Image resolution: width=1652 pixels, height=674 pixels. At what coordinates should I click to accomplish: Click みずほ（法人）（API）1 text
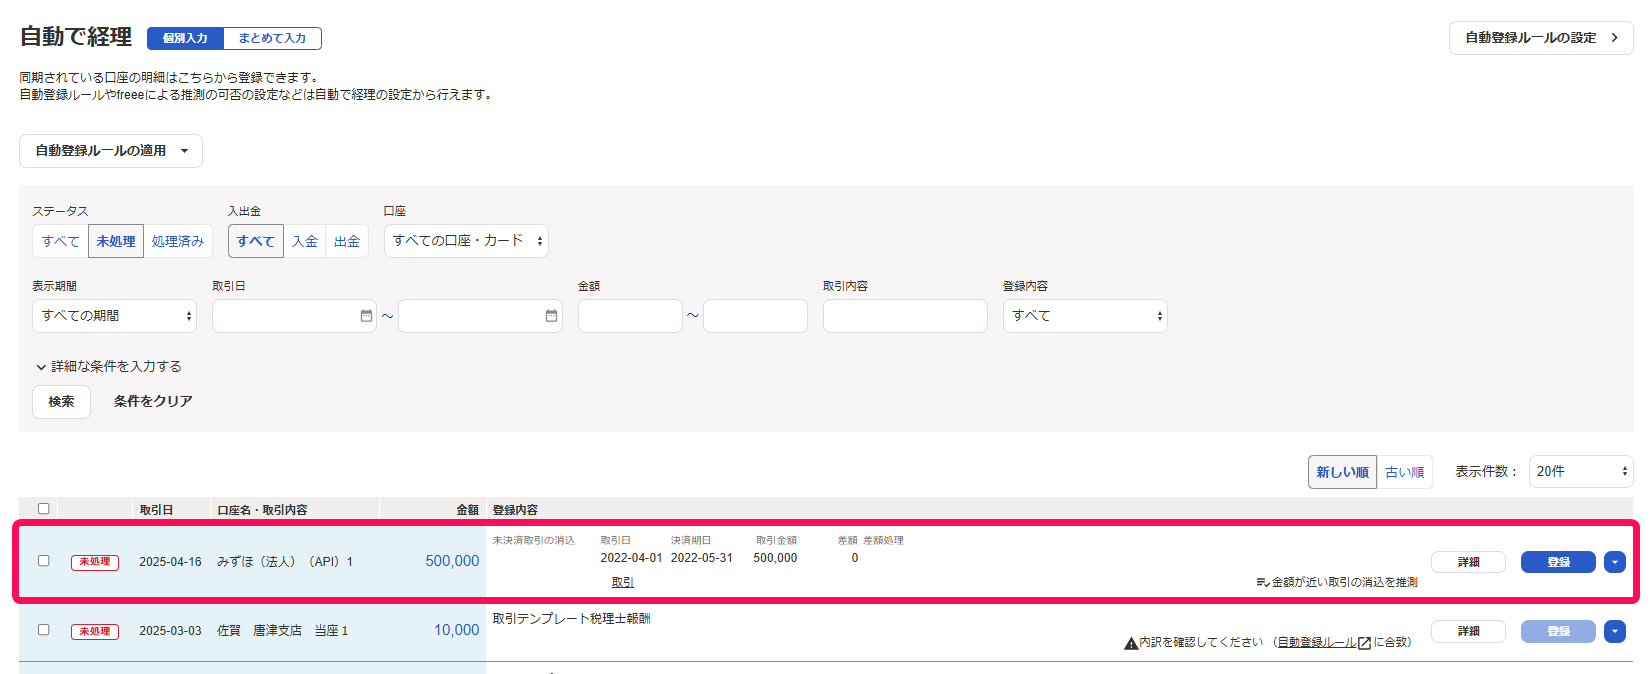[285, 562]
